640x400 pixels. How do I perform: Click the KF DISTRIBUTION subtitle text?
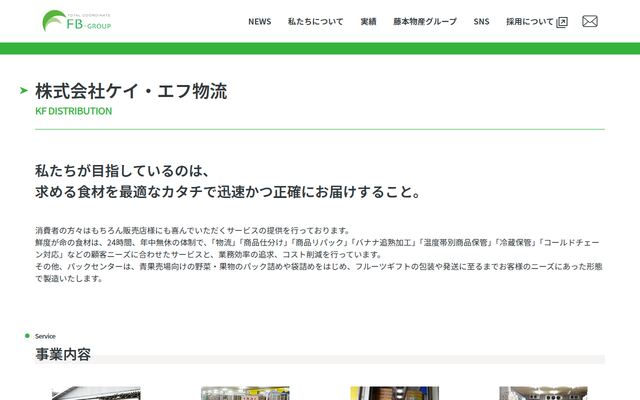point(73,111)
